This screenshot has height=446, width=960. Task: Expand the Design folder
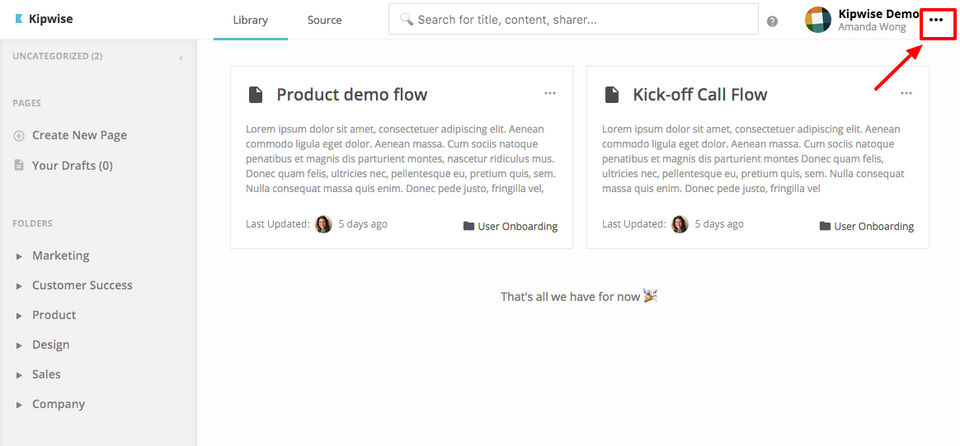click(19, 345)
